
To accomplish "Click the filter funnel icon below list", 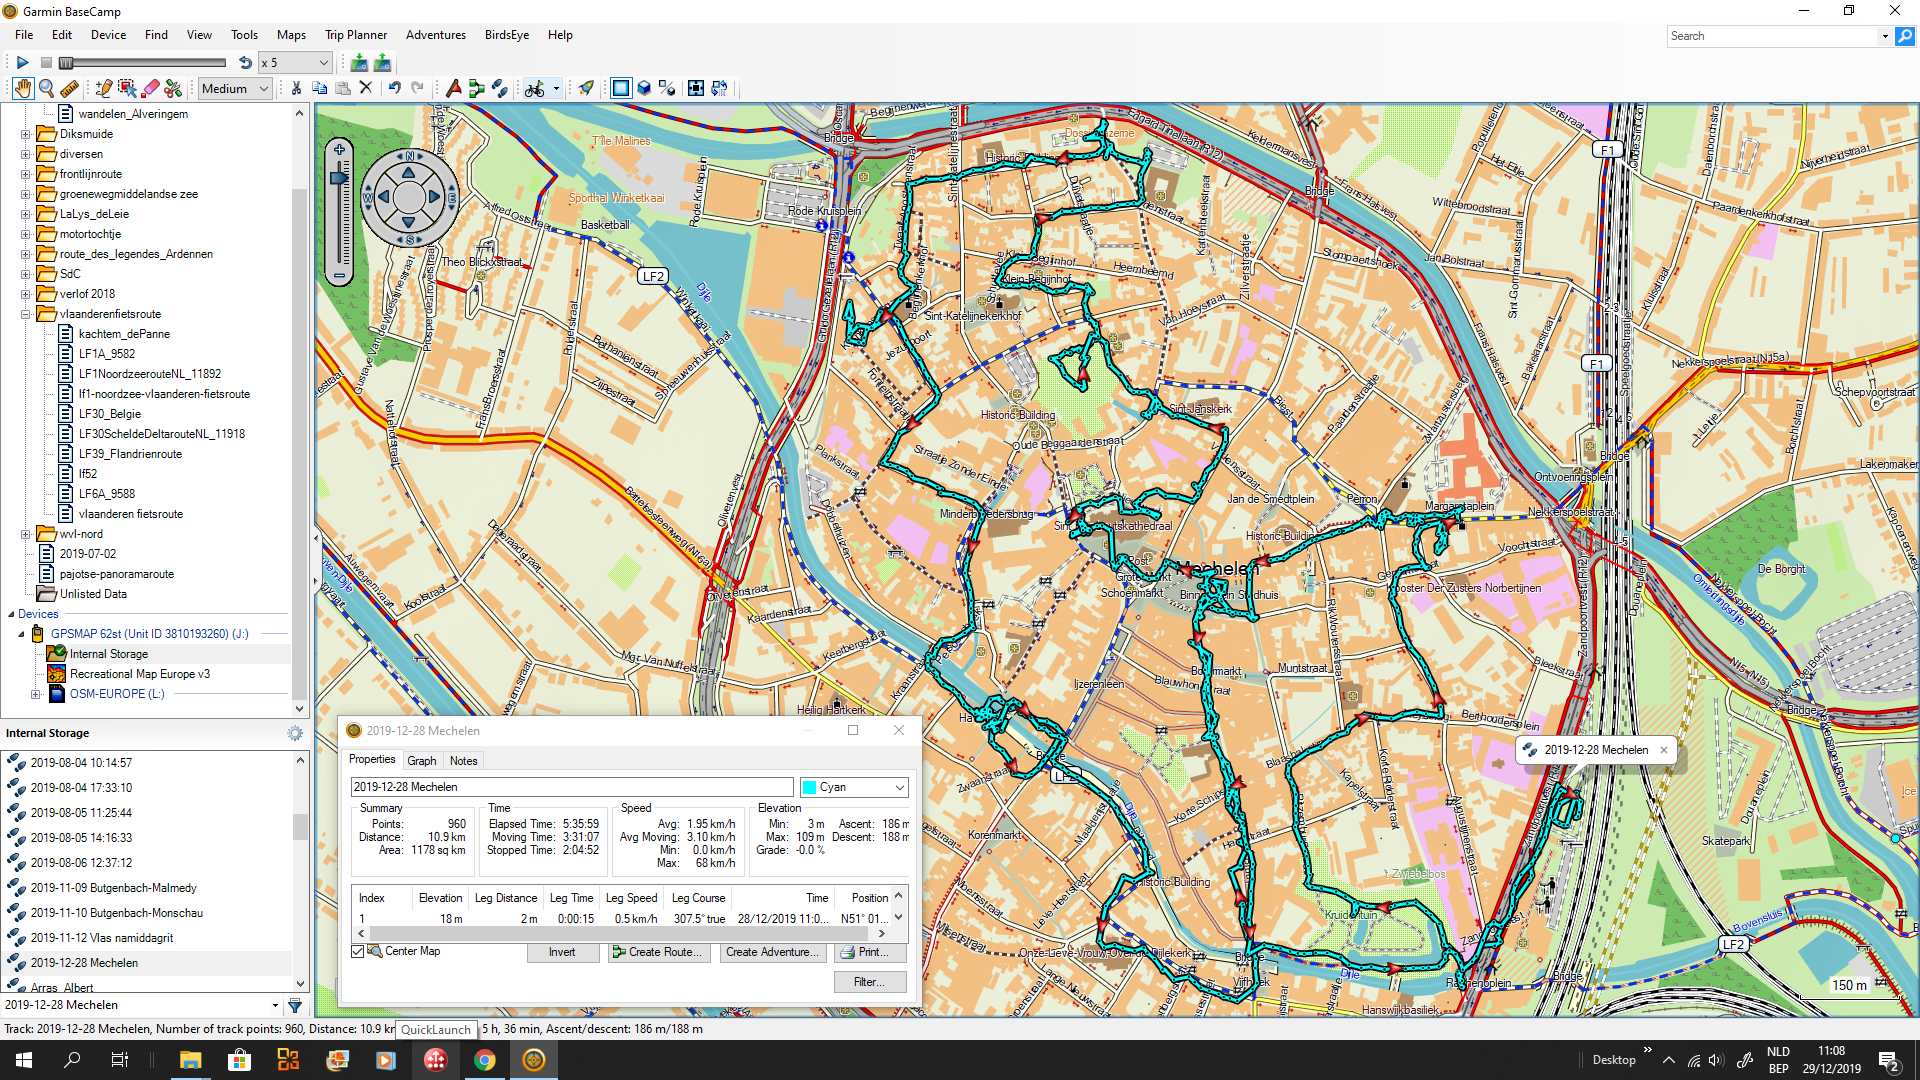I will coord(295,1005).
